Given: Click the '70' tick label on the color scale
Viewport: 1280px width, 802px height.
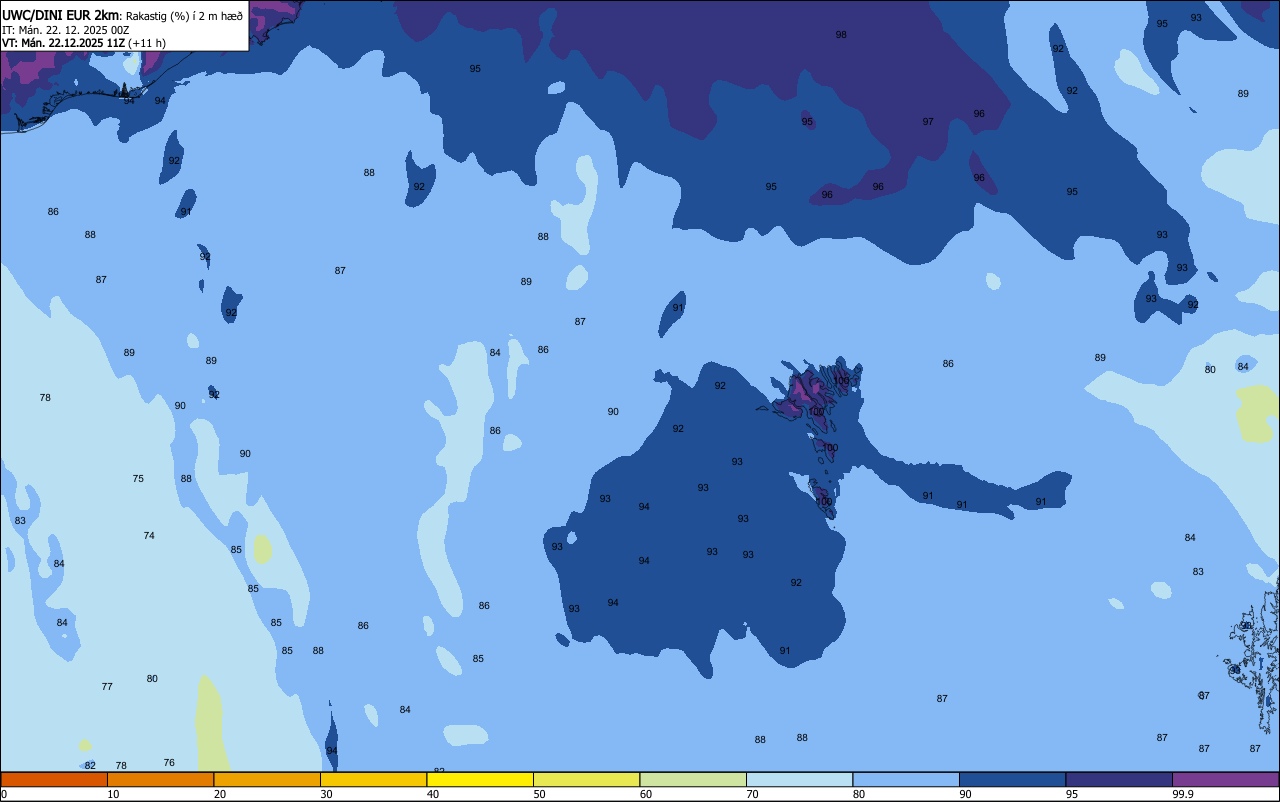Looking at the screenshot, I should pos(752,794).
